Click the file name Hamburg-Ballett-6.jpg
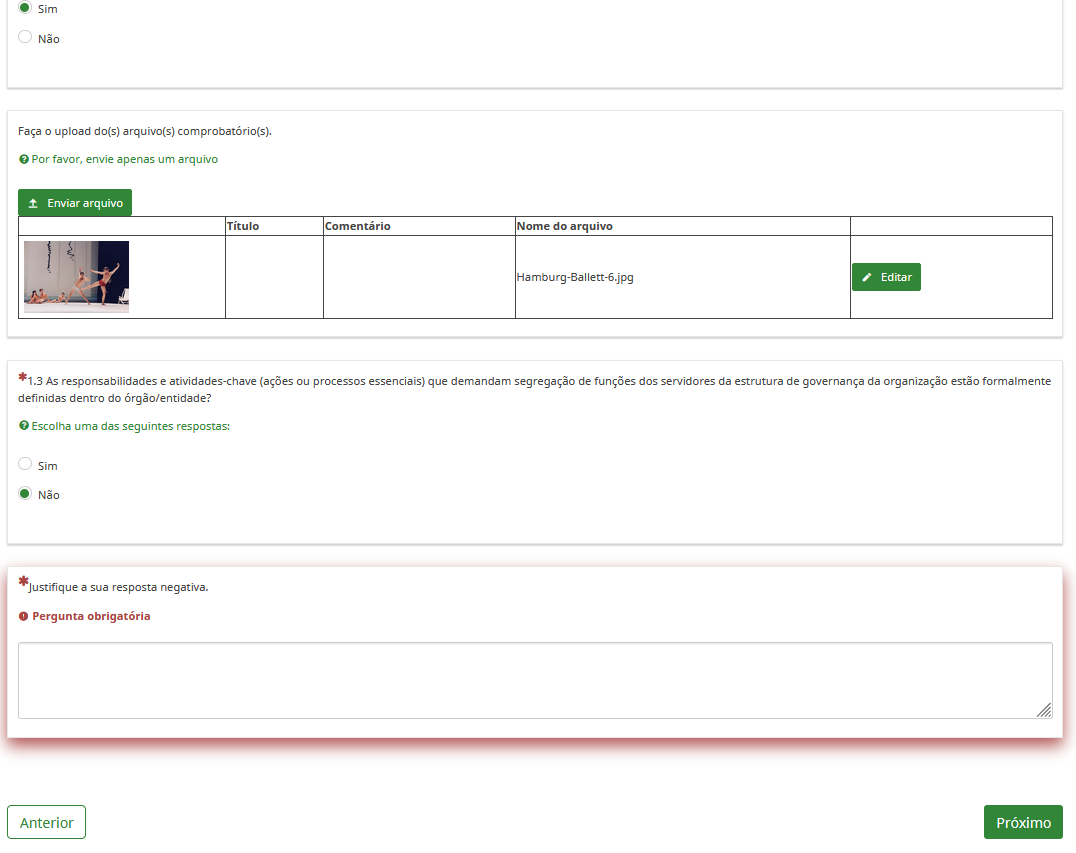This screenshot has width=1076, height=853. pyautogui.click(x=575, y=277)
